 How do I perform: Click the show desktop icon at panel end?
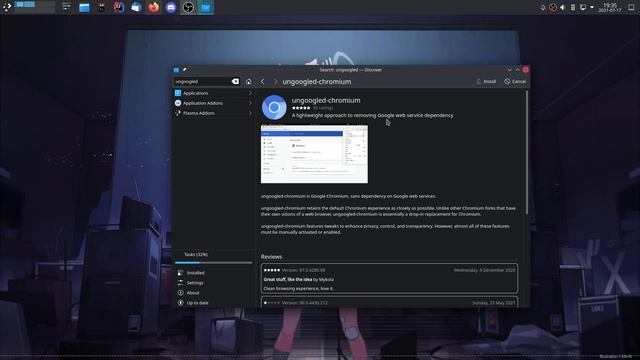[x=631, y=7]
